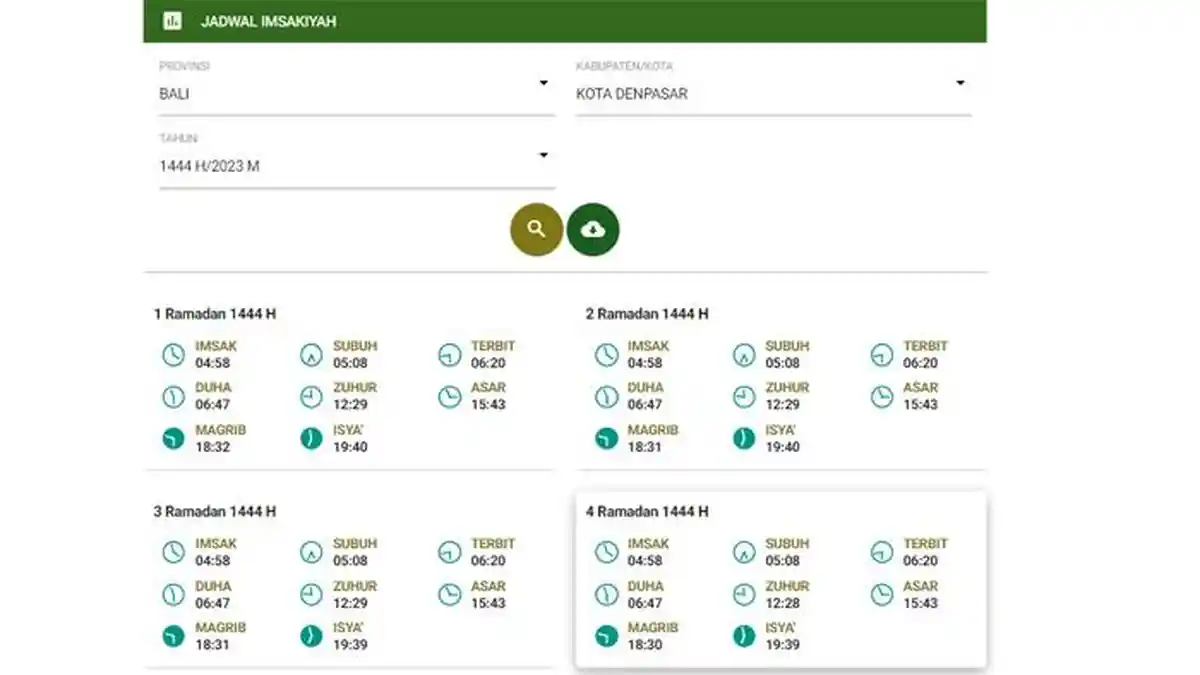1200x675 pixels.
Task: Click Imsak clock icon in 2 Ramadan card
Action: (x=607, y=355)
